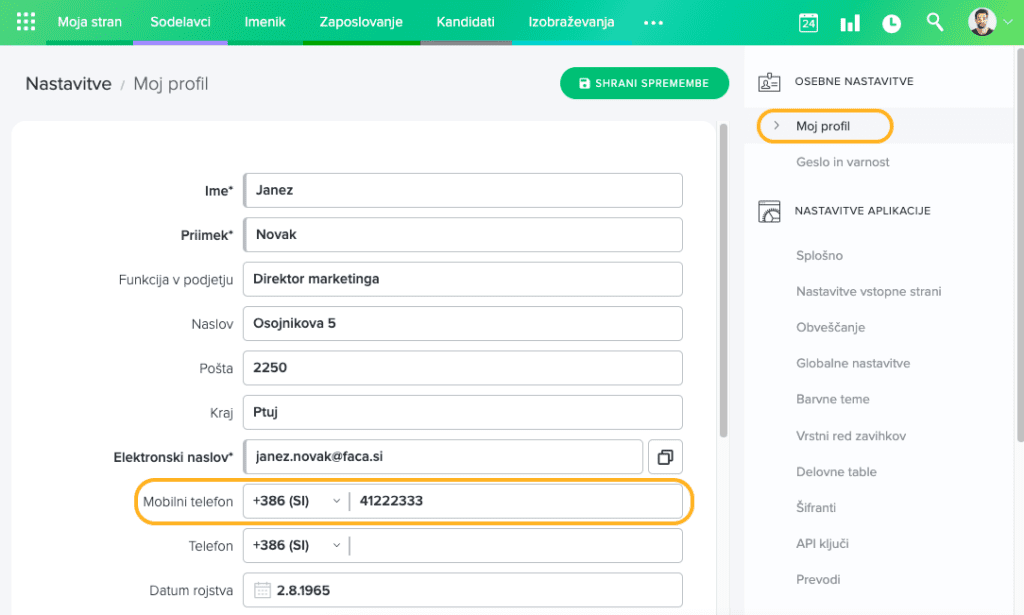The width and height of the screenshot is (1024, 615).
Task: Click the form's vertical scrollbar
Action: coord(723,280)
